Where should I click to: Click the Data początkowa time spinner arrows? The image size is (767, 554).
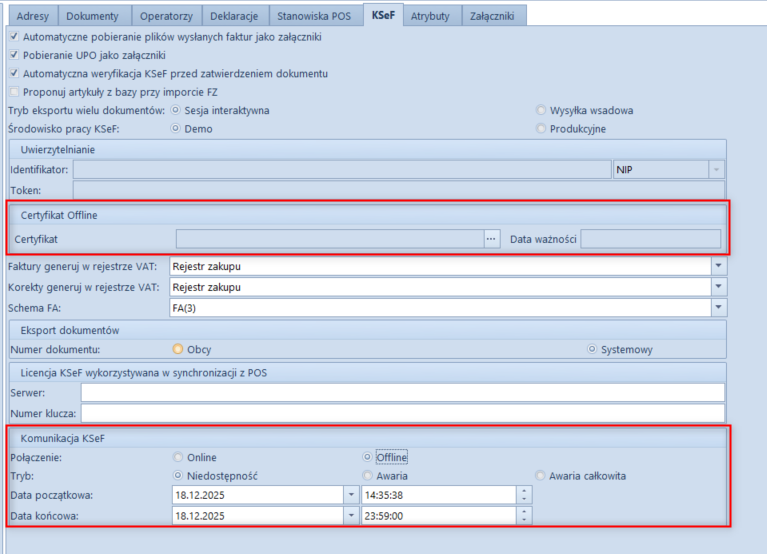pos(525,494)
